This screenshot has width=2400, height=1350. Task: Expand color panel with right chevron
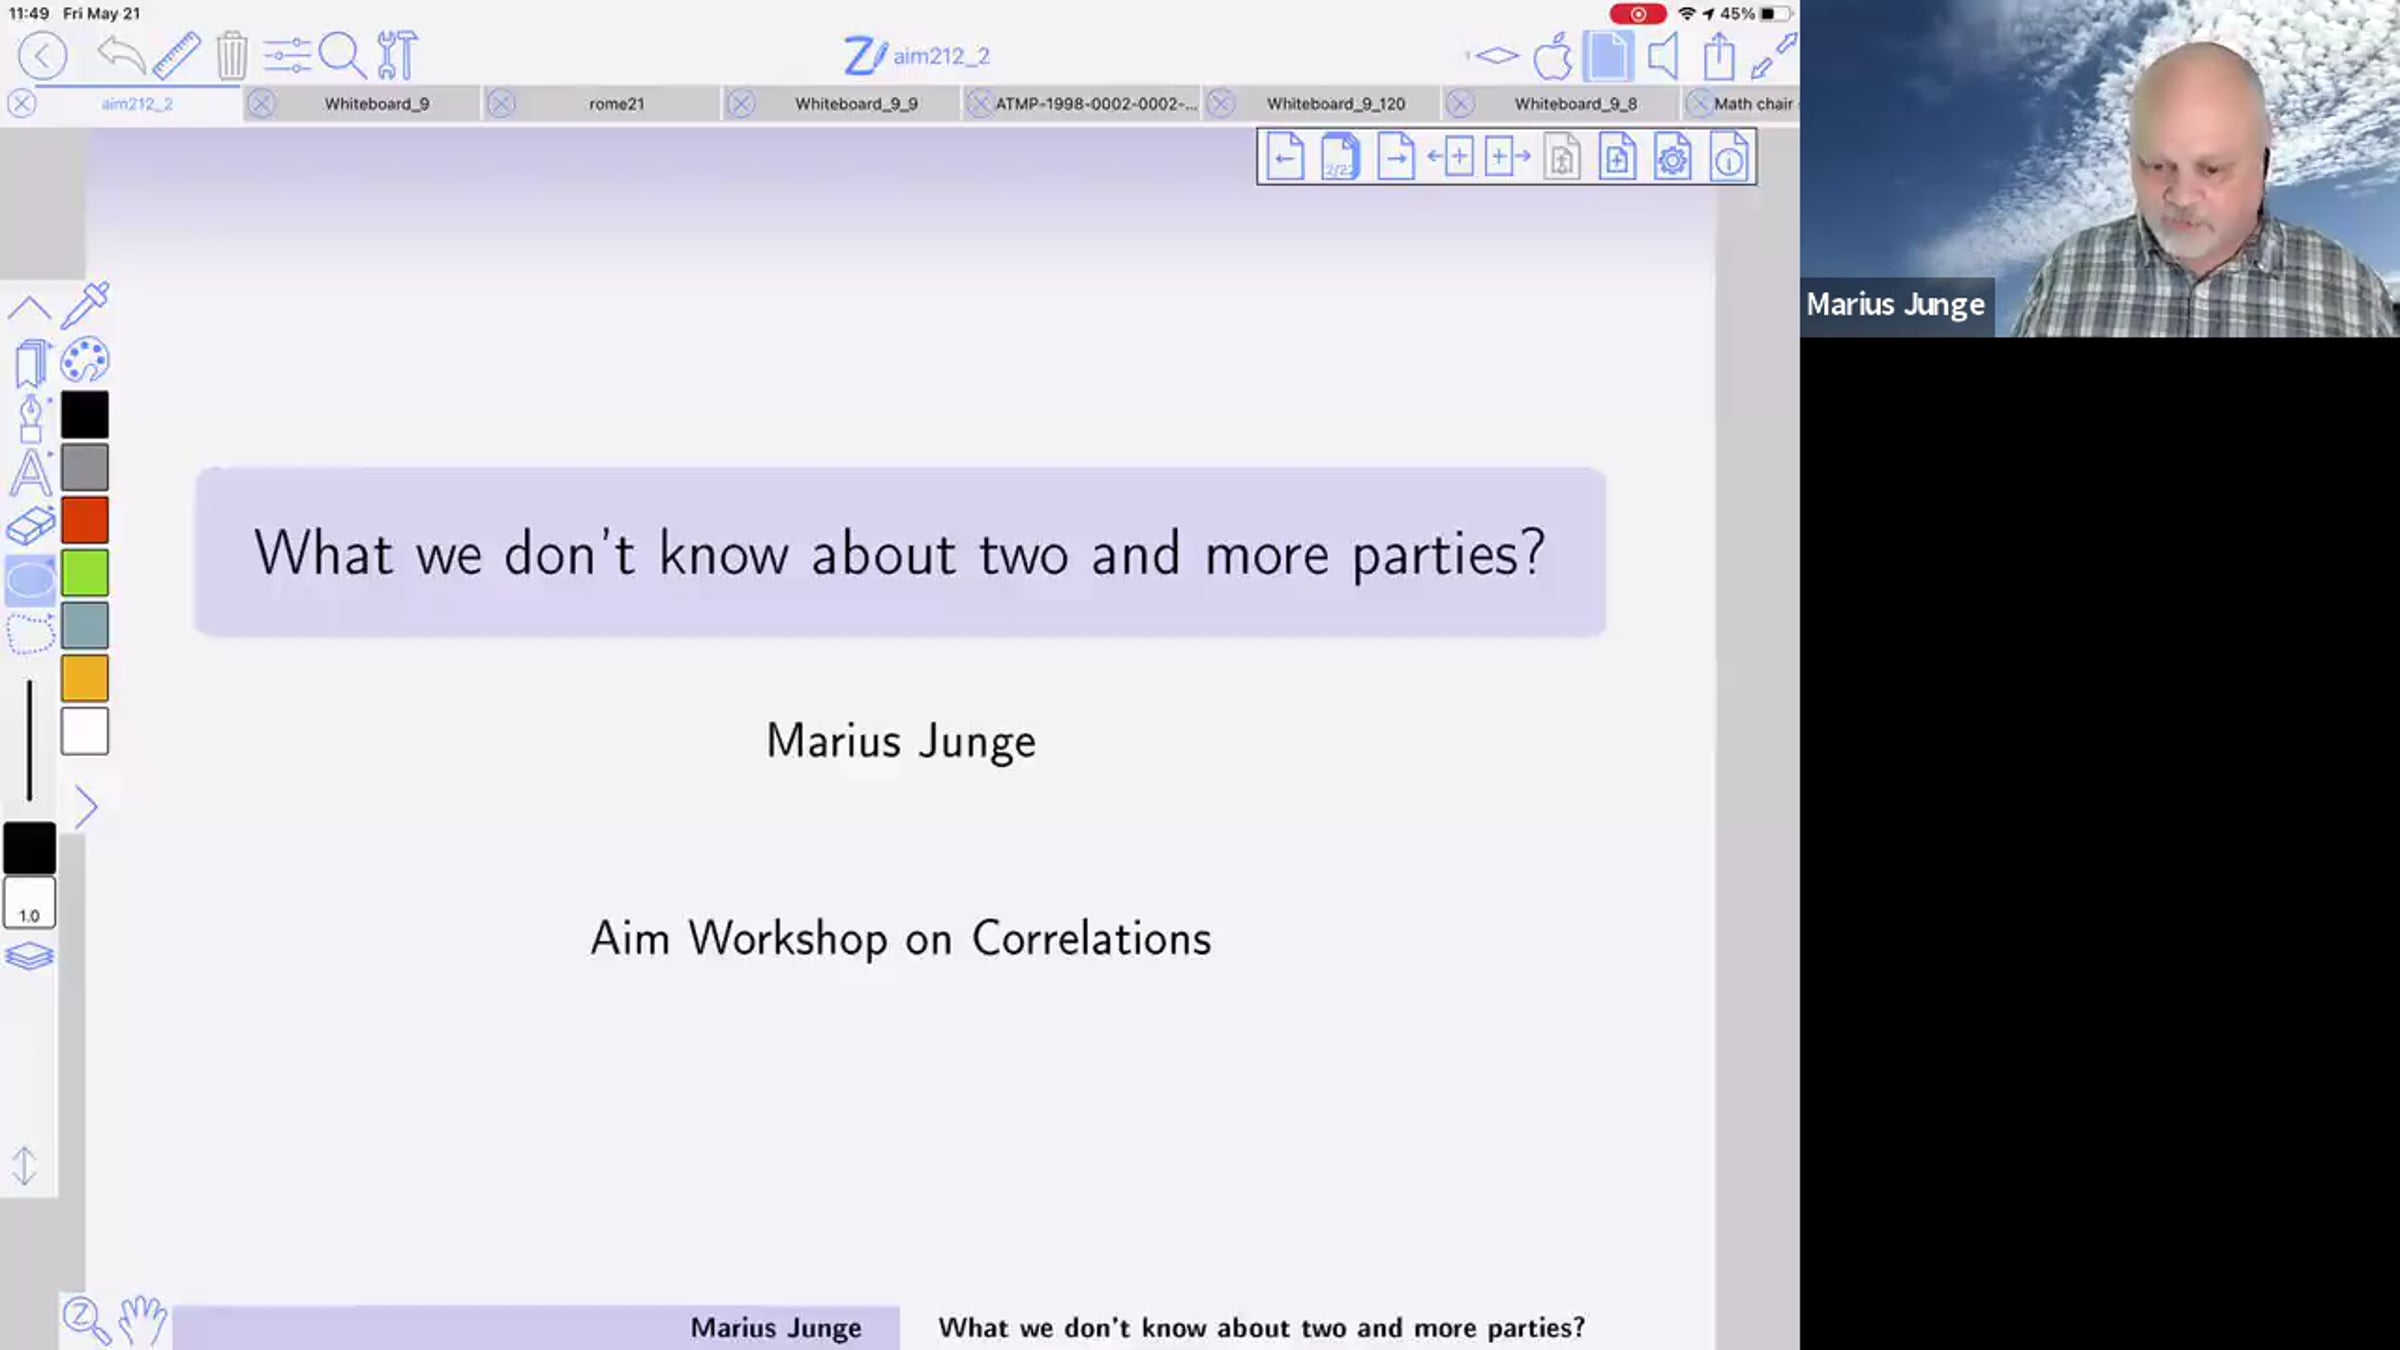(x=87, y=807)
